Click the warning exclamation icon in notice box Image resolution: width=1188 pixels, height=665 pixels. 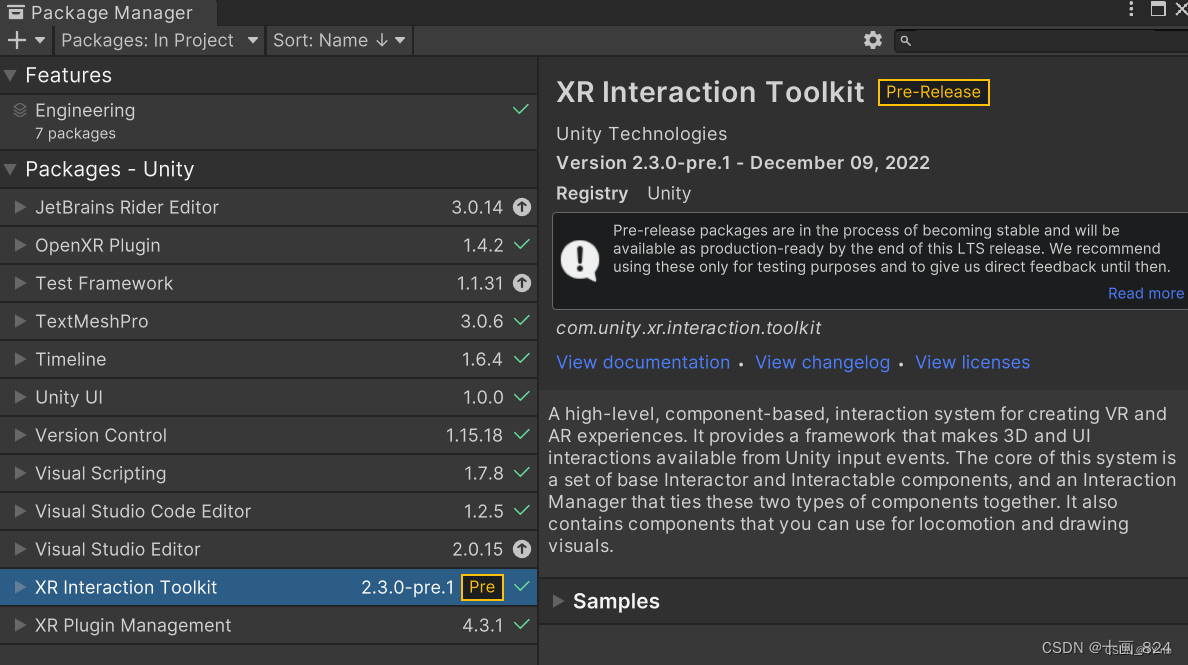580,260
